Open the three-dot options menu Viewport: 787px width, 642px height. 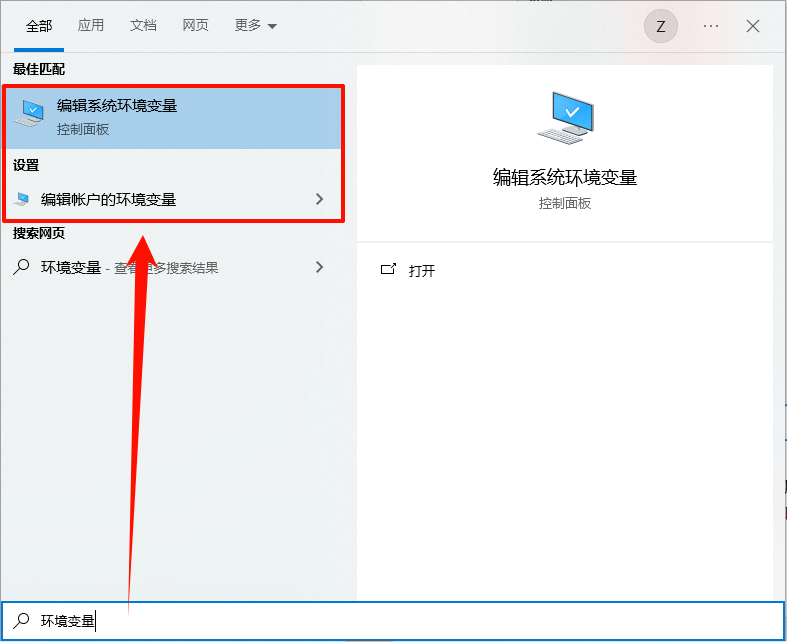711,26
